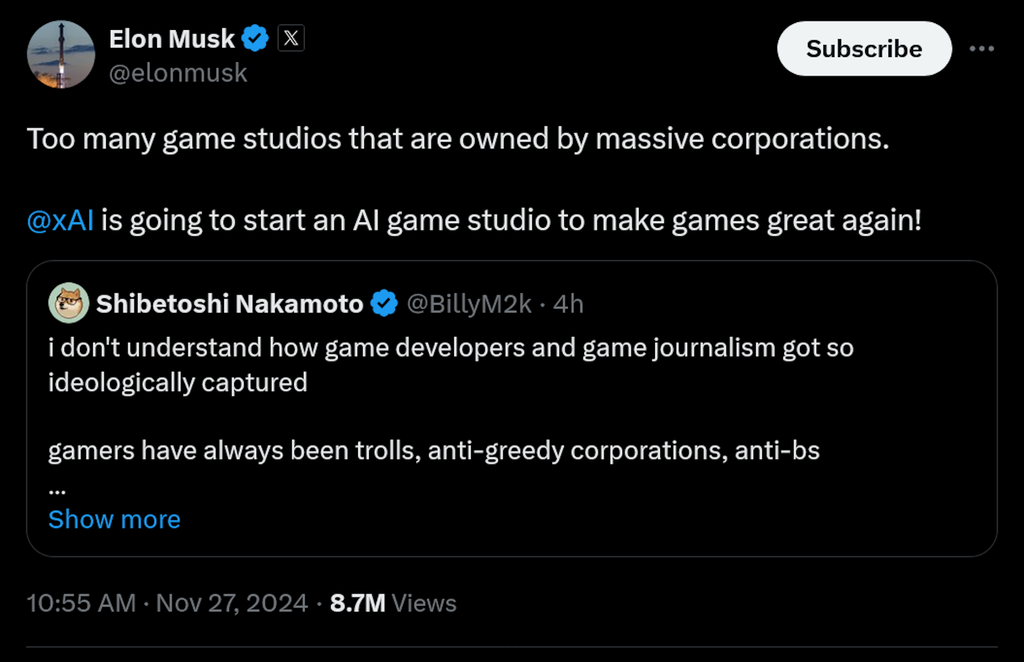Open the three-dot more options menu
Screen dimensions: 1024x662
[x=982, y=48]
